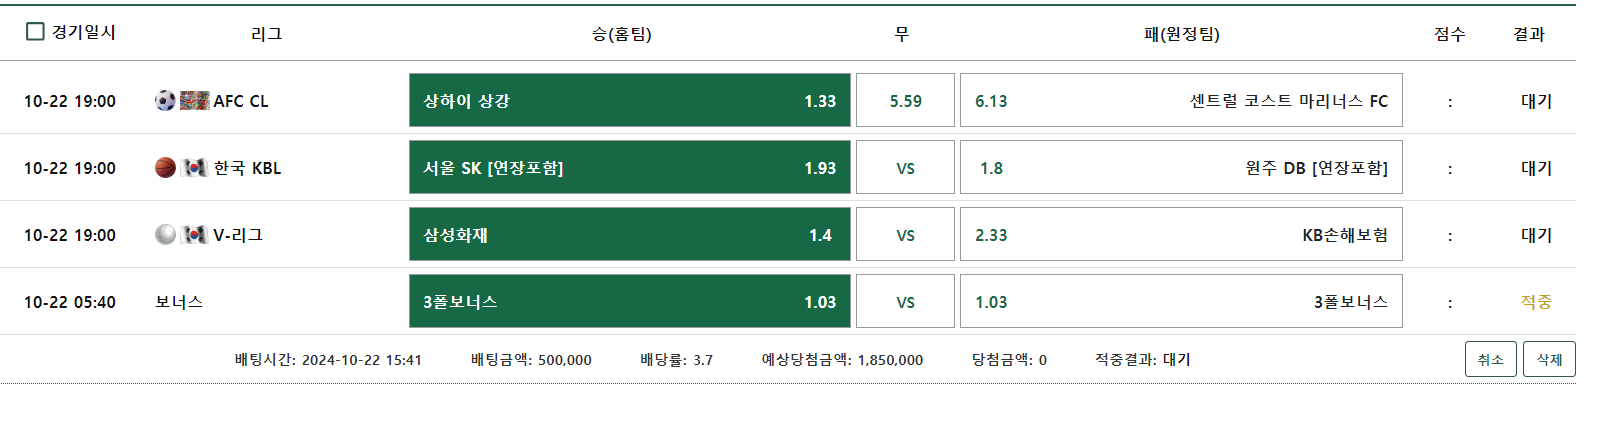Click the volleyball icon in the V-리그 row

point(165,234)
